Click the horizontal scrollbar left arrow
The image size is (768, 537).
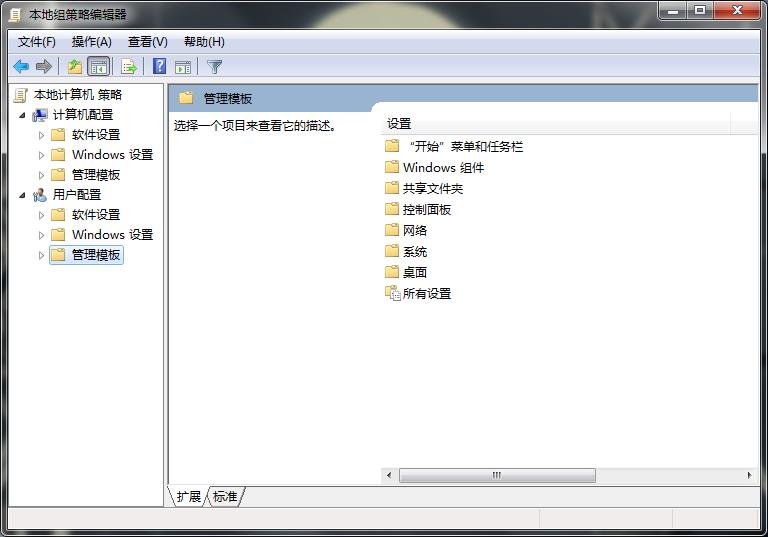tap(389, 475)
